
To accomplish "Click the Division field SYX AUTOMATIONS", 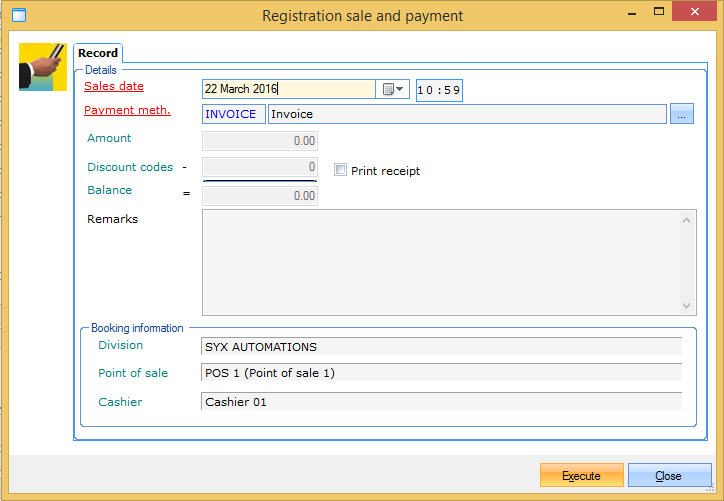I will pyautogui.click(x=441, y=346).
